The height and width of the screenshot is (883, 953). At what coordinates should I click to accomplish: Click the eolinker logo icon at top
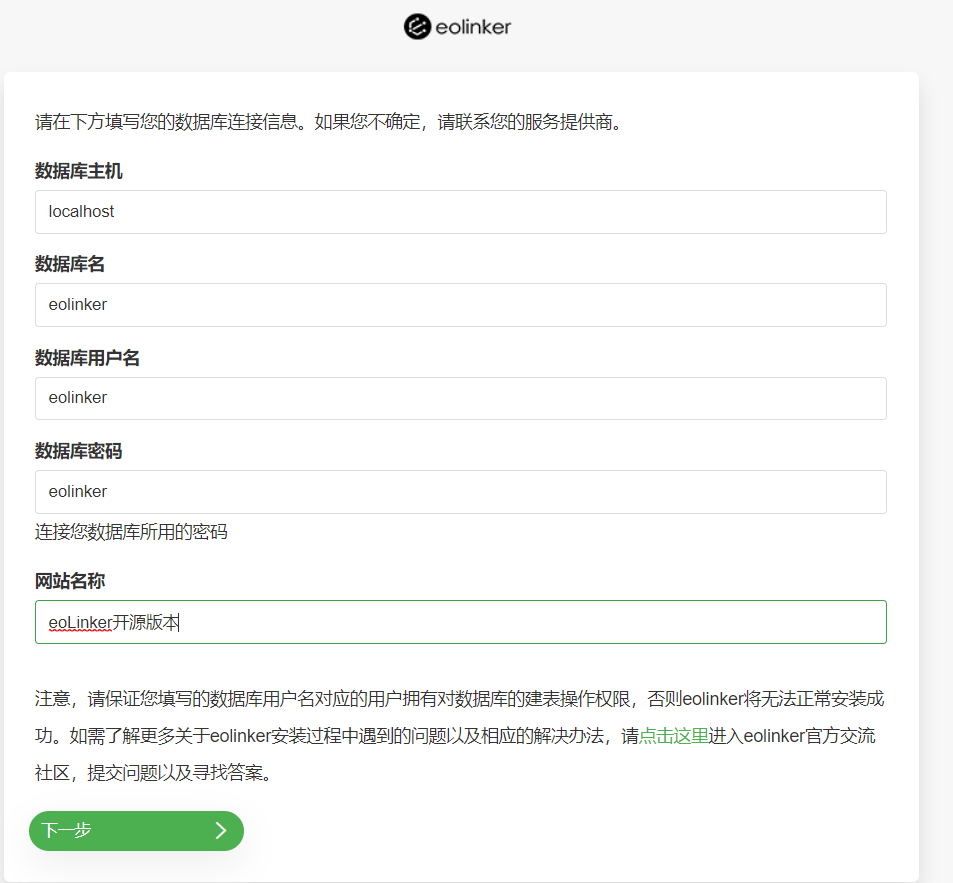point(418,27)
